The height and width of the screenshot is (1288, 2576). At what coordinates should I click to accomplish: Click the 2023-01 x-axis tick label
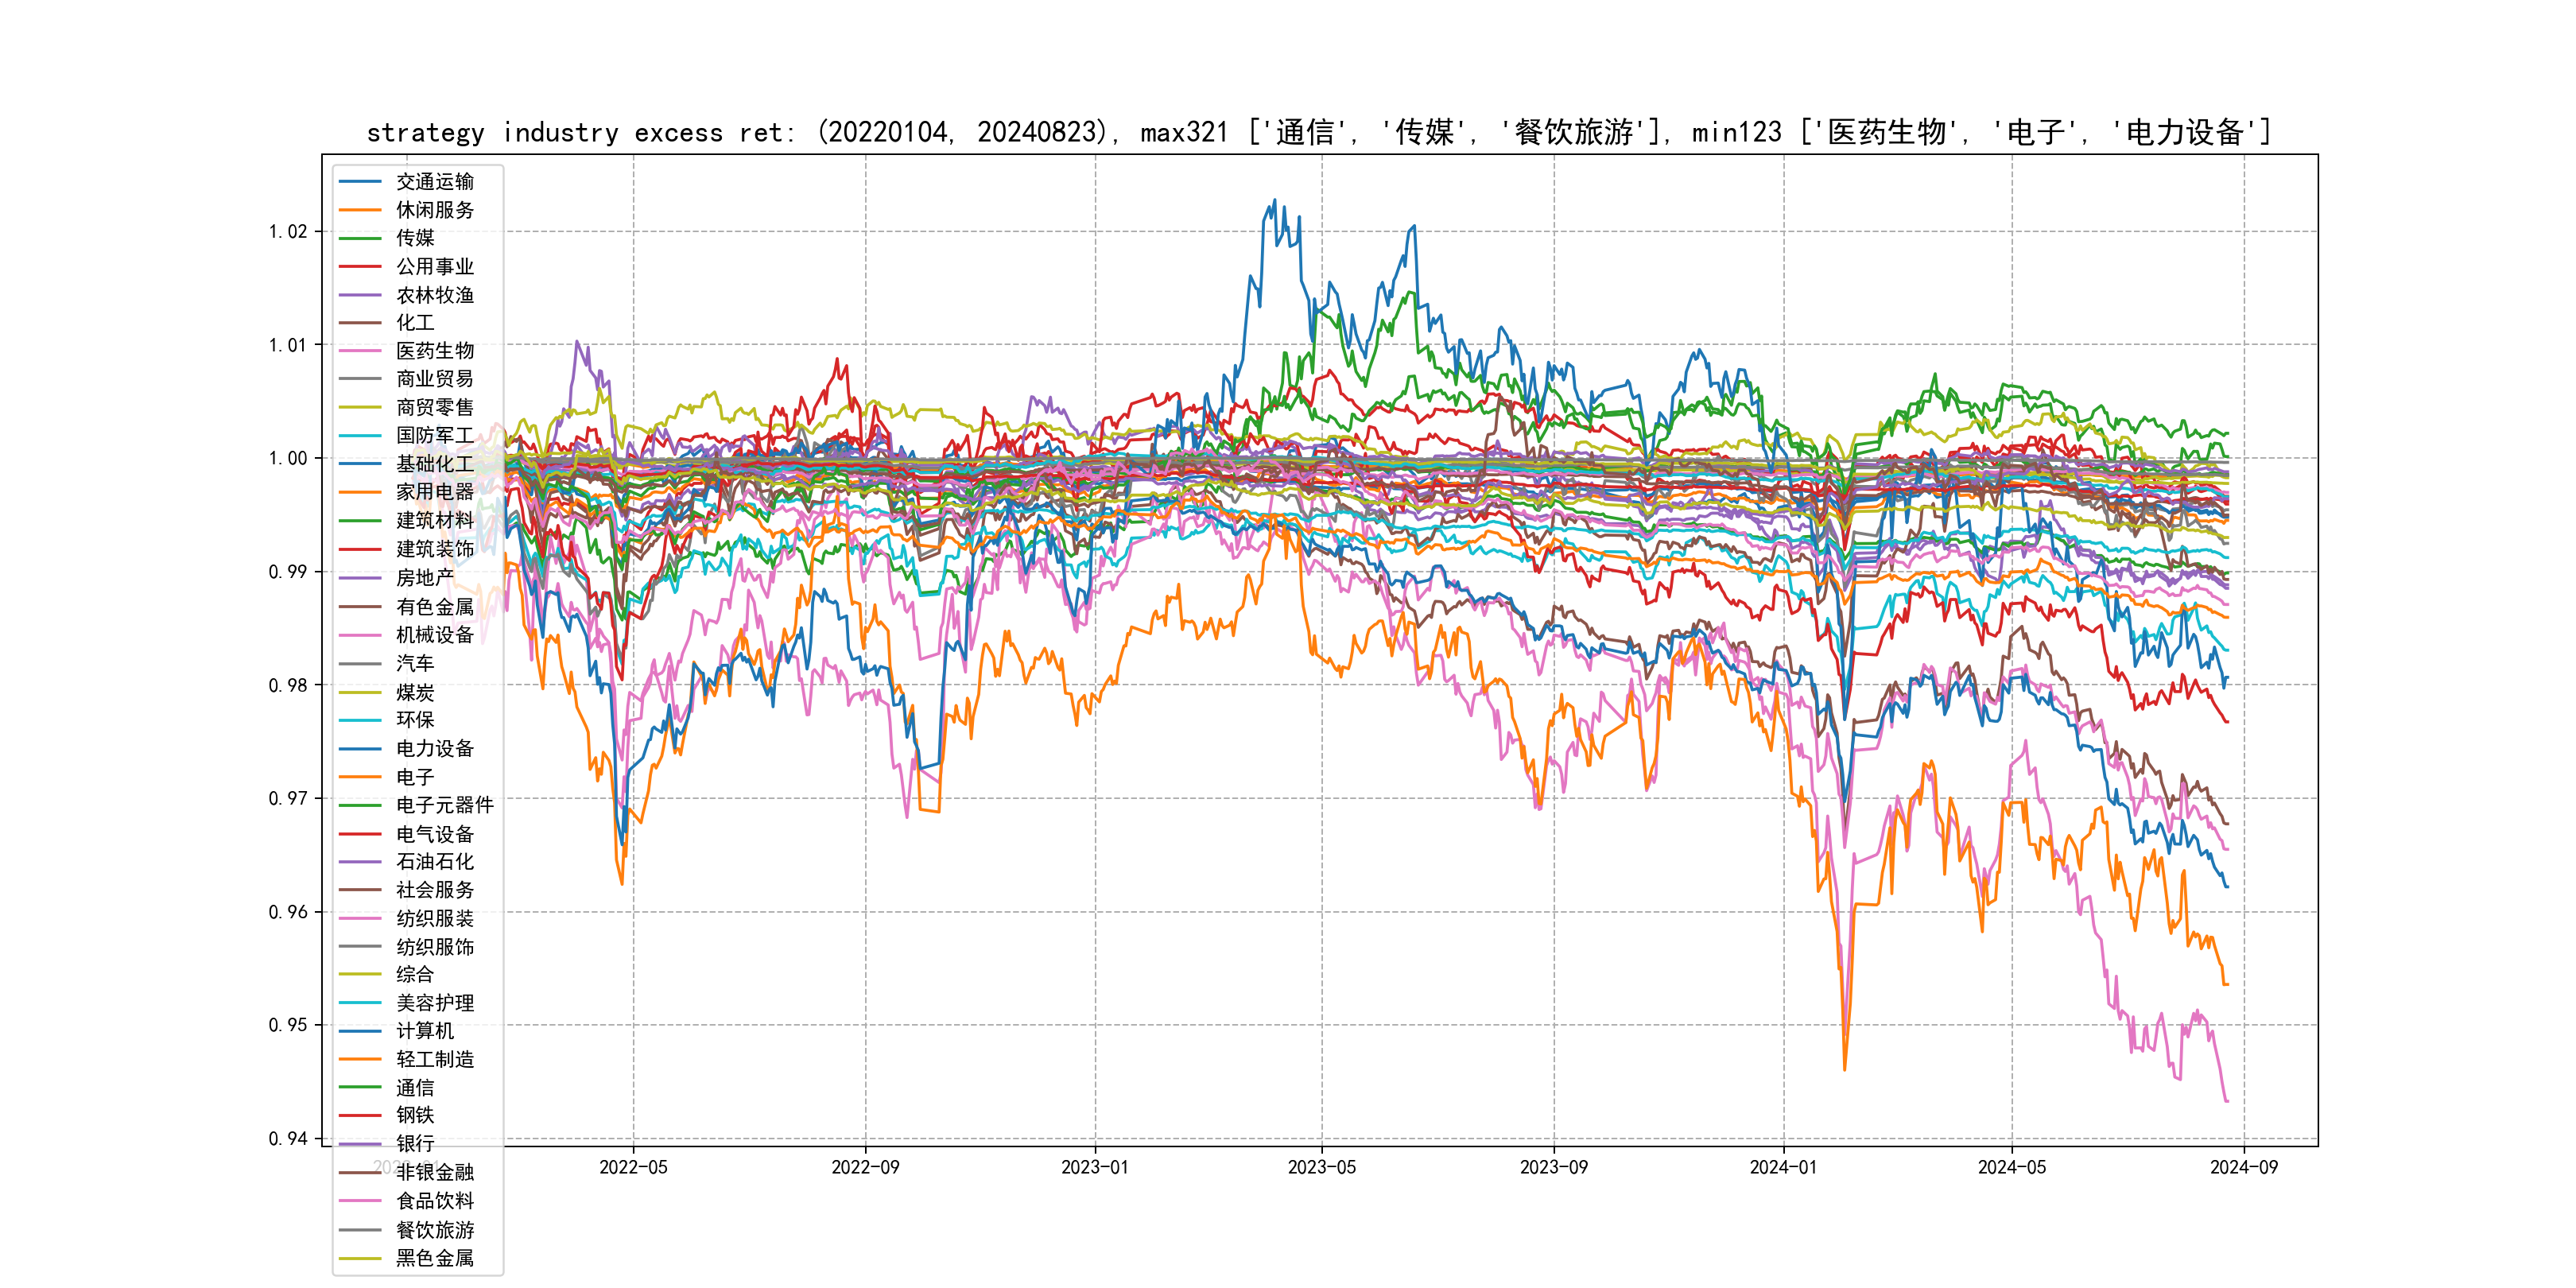pos(1094,1167)
